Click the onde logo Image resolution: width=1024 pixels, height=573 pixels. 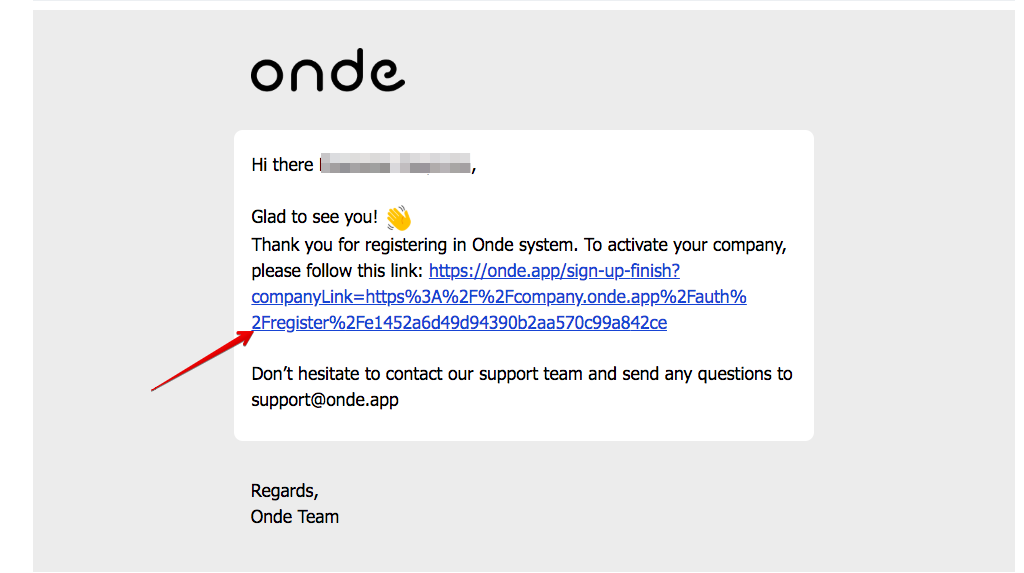coord(327,72)
